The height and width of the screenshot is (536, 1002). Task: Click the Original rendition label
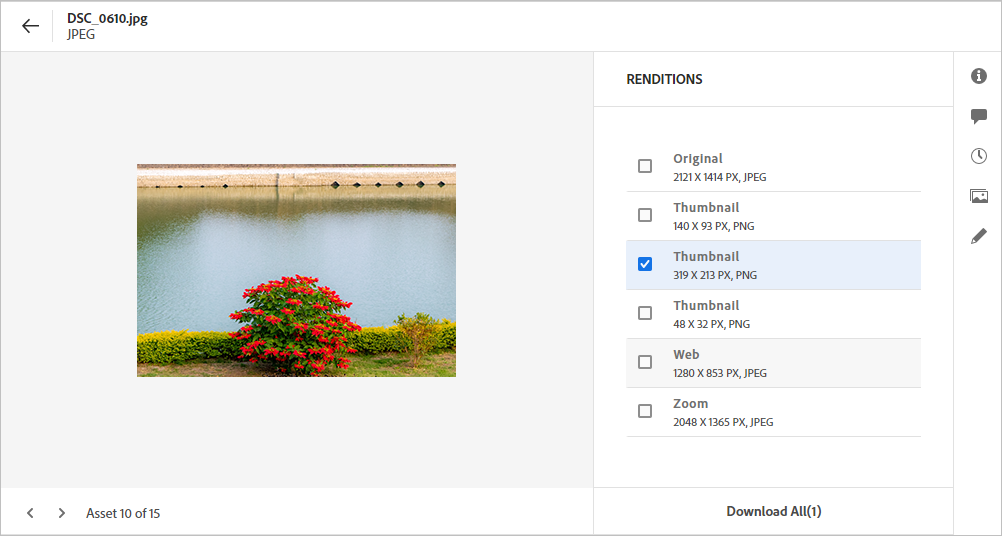[x=698, y=159]
